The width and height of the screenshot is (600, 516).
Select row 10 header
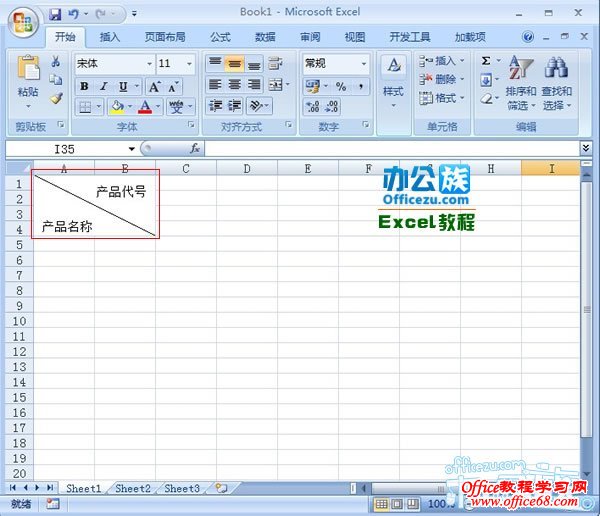tap(19, 321)
